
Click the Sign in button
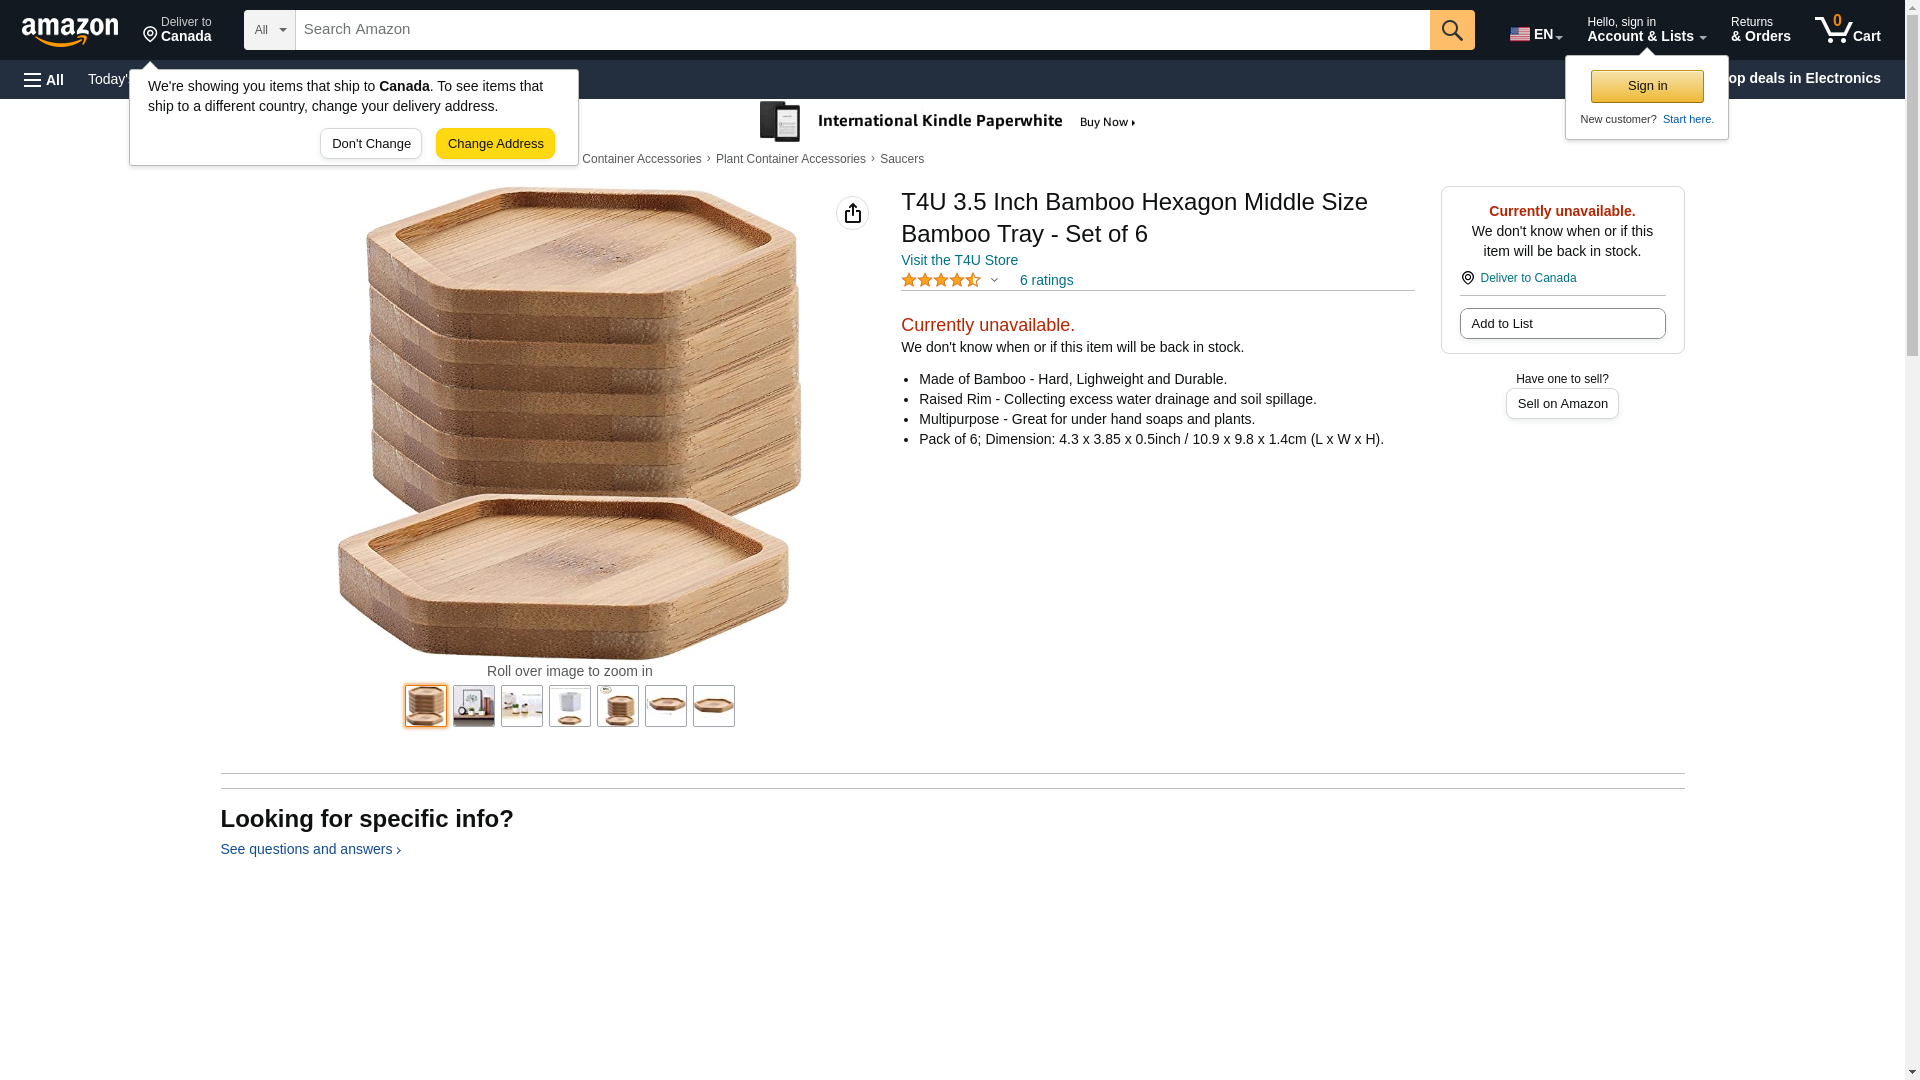click(1647, 86)
